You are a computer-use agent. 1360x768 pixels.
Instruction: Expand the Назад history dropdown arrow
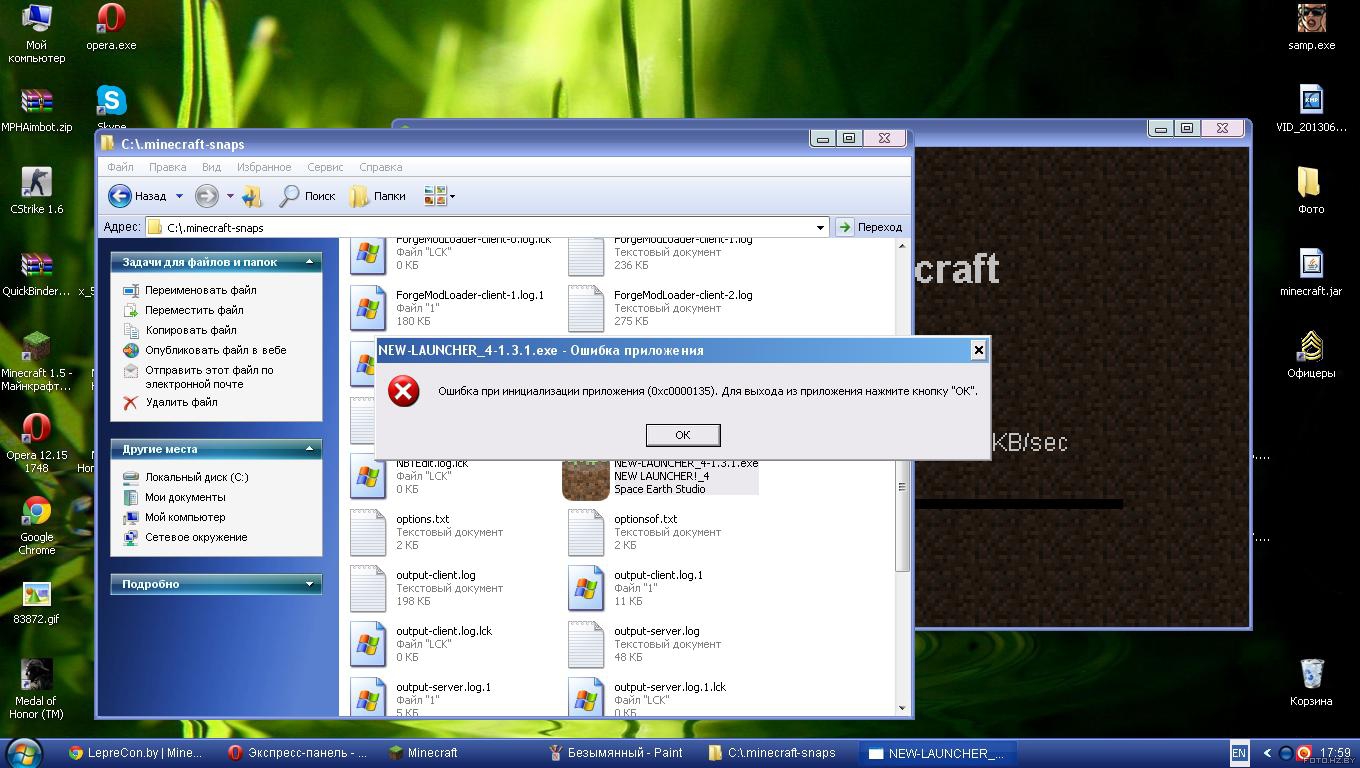click(179, 196)
